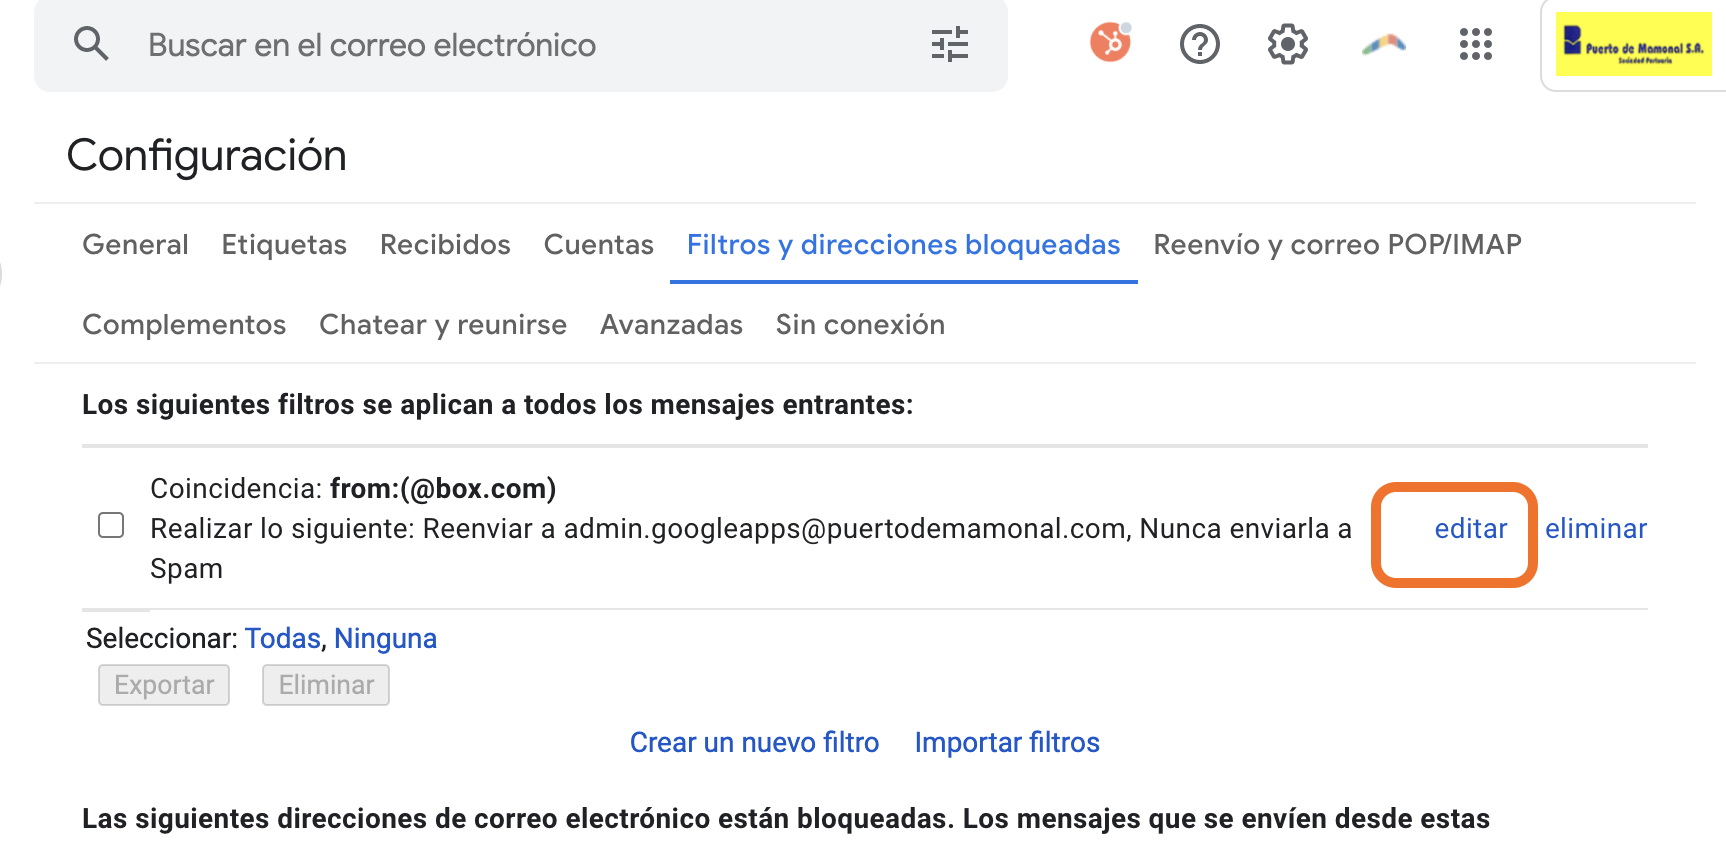Open the Avanzadas settings tab
Viewport: 1726px width, 866px height.
pos(671,325)
